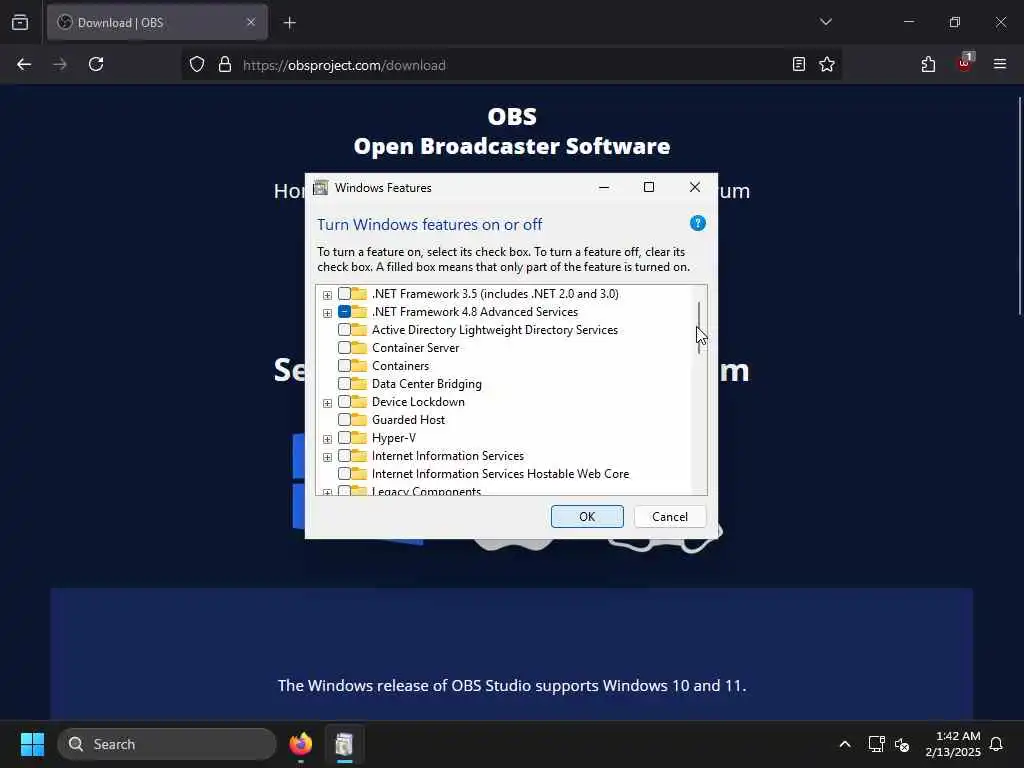This screenshot has height=768, width=1024.
Task: Show hidden system tray icons
Action: tap(844, 744)
